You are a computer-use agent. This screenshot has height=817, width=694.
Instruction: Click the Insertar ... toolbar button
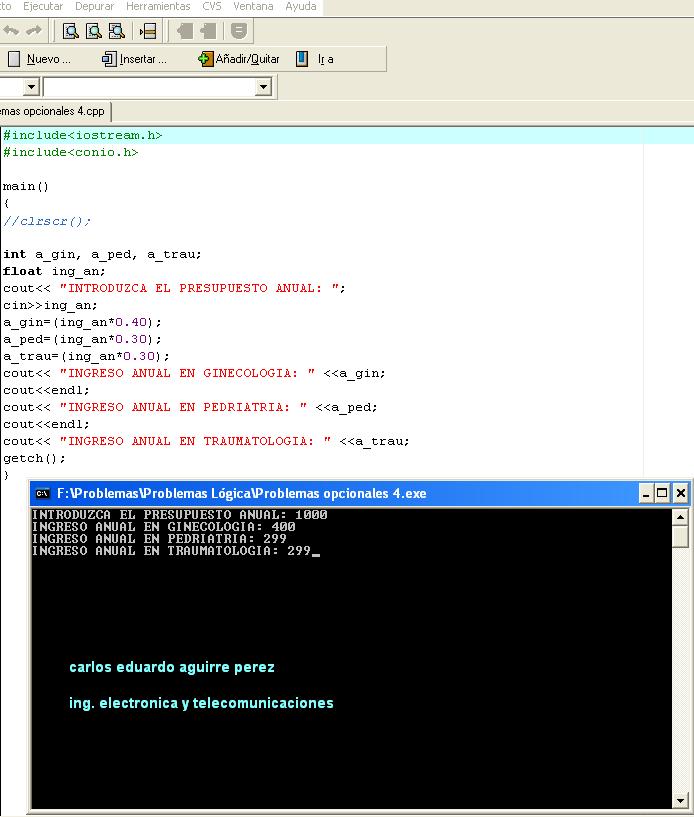[x=134, y=59]
